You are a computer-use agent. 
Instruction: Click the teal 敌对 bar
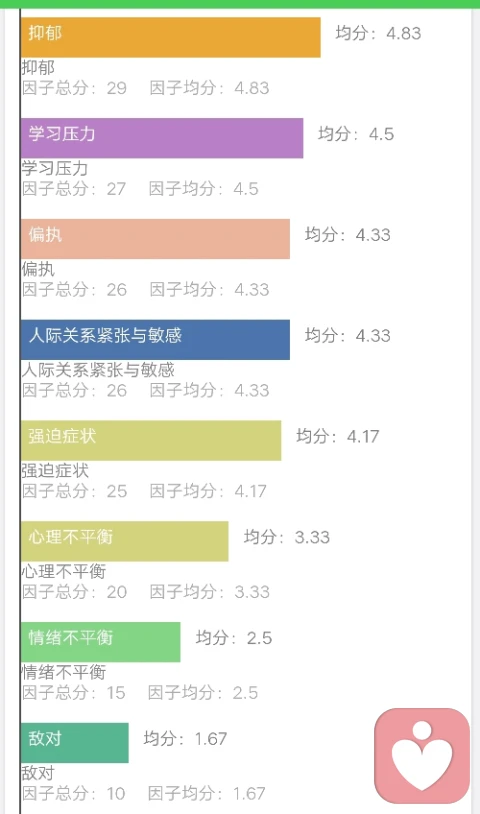[75, 742]
